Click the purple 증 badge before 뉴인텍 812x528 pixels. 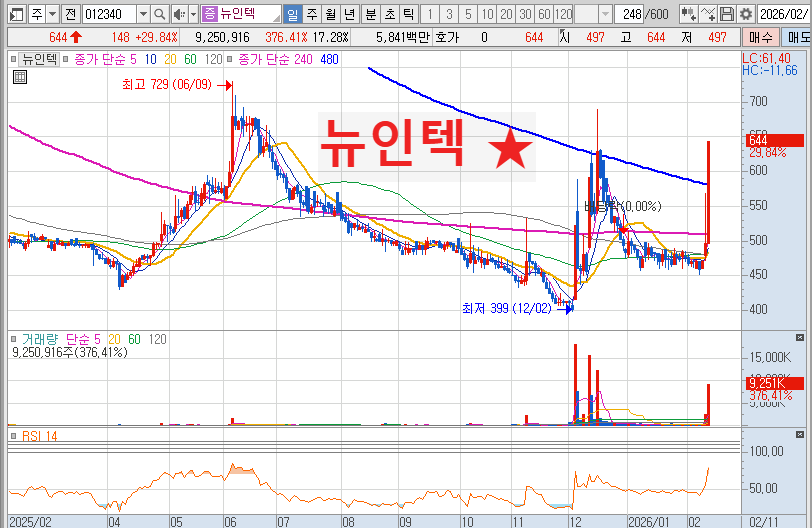209,13
